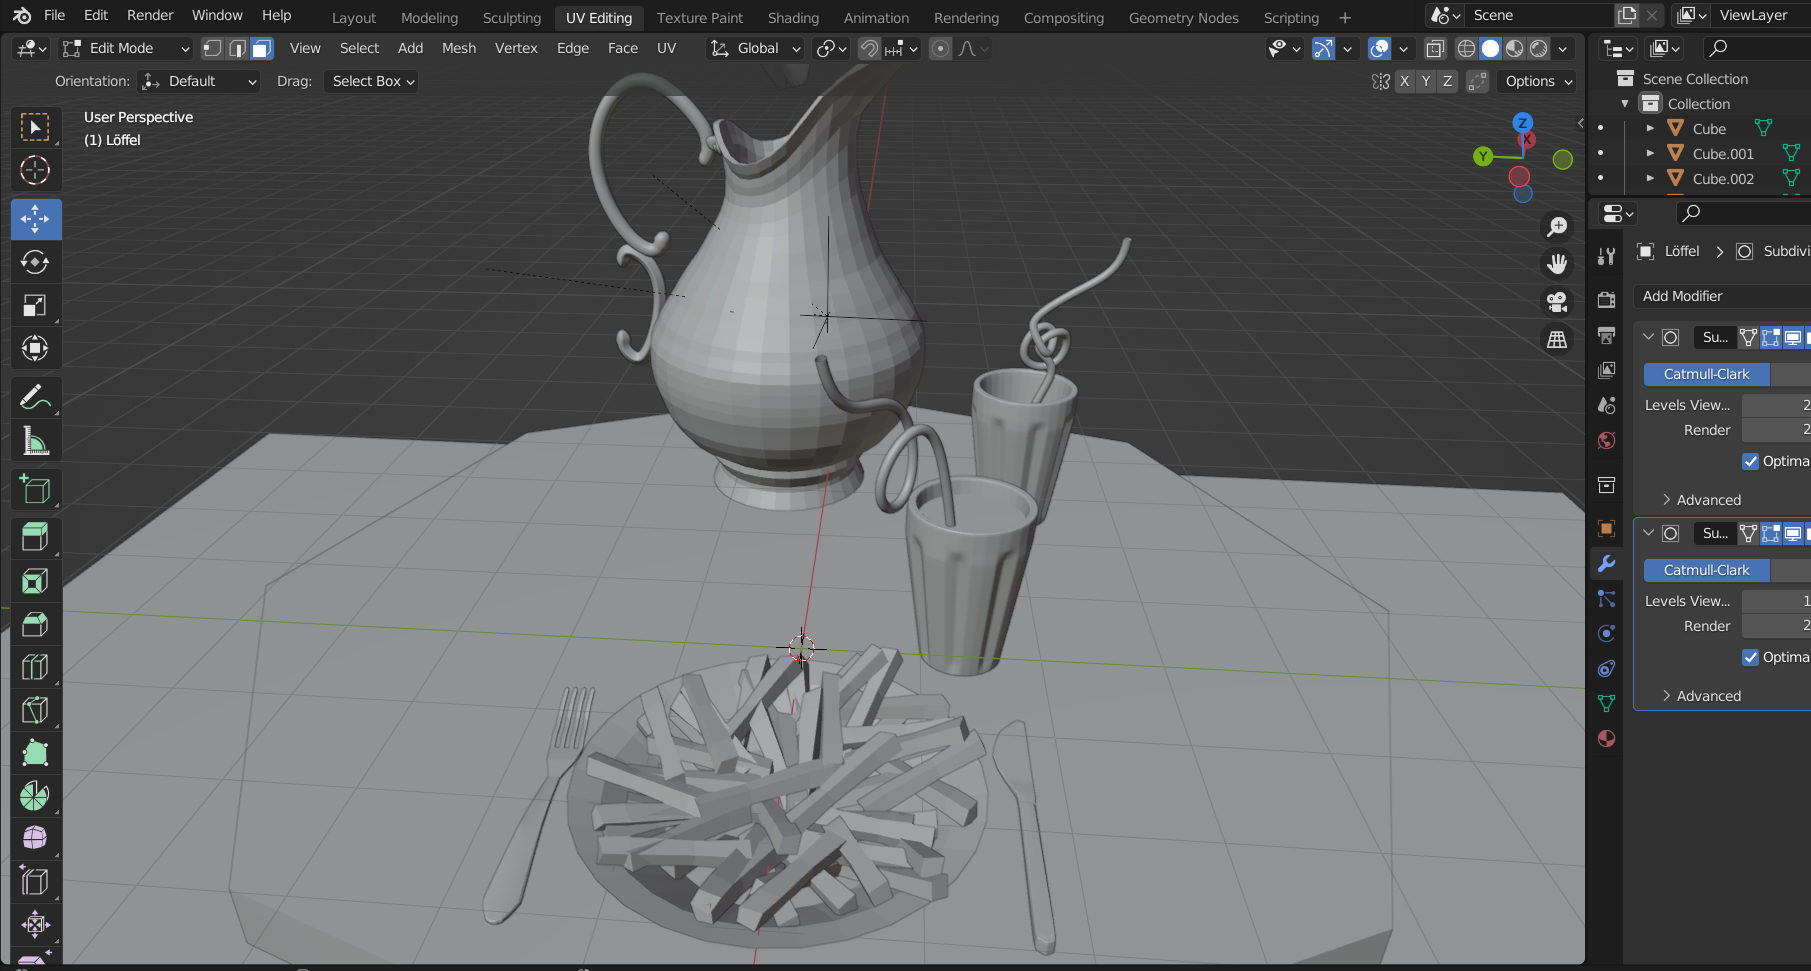Toggle viewport overlays button
This screenshot has height=971, width=1811.
click(1379, 48)
